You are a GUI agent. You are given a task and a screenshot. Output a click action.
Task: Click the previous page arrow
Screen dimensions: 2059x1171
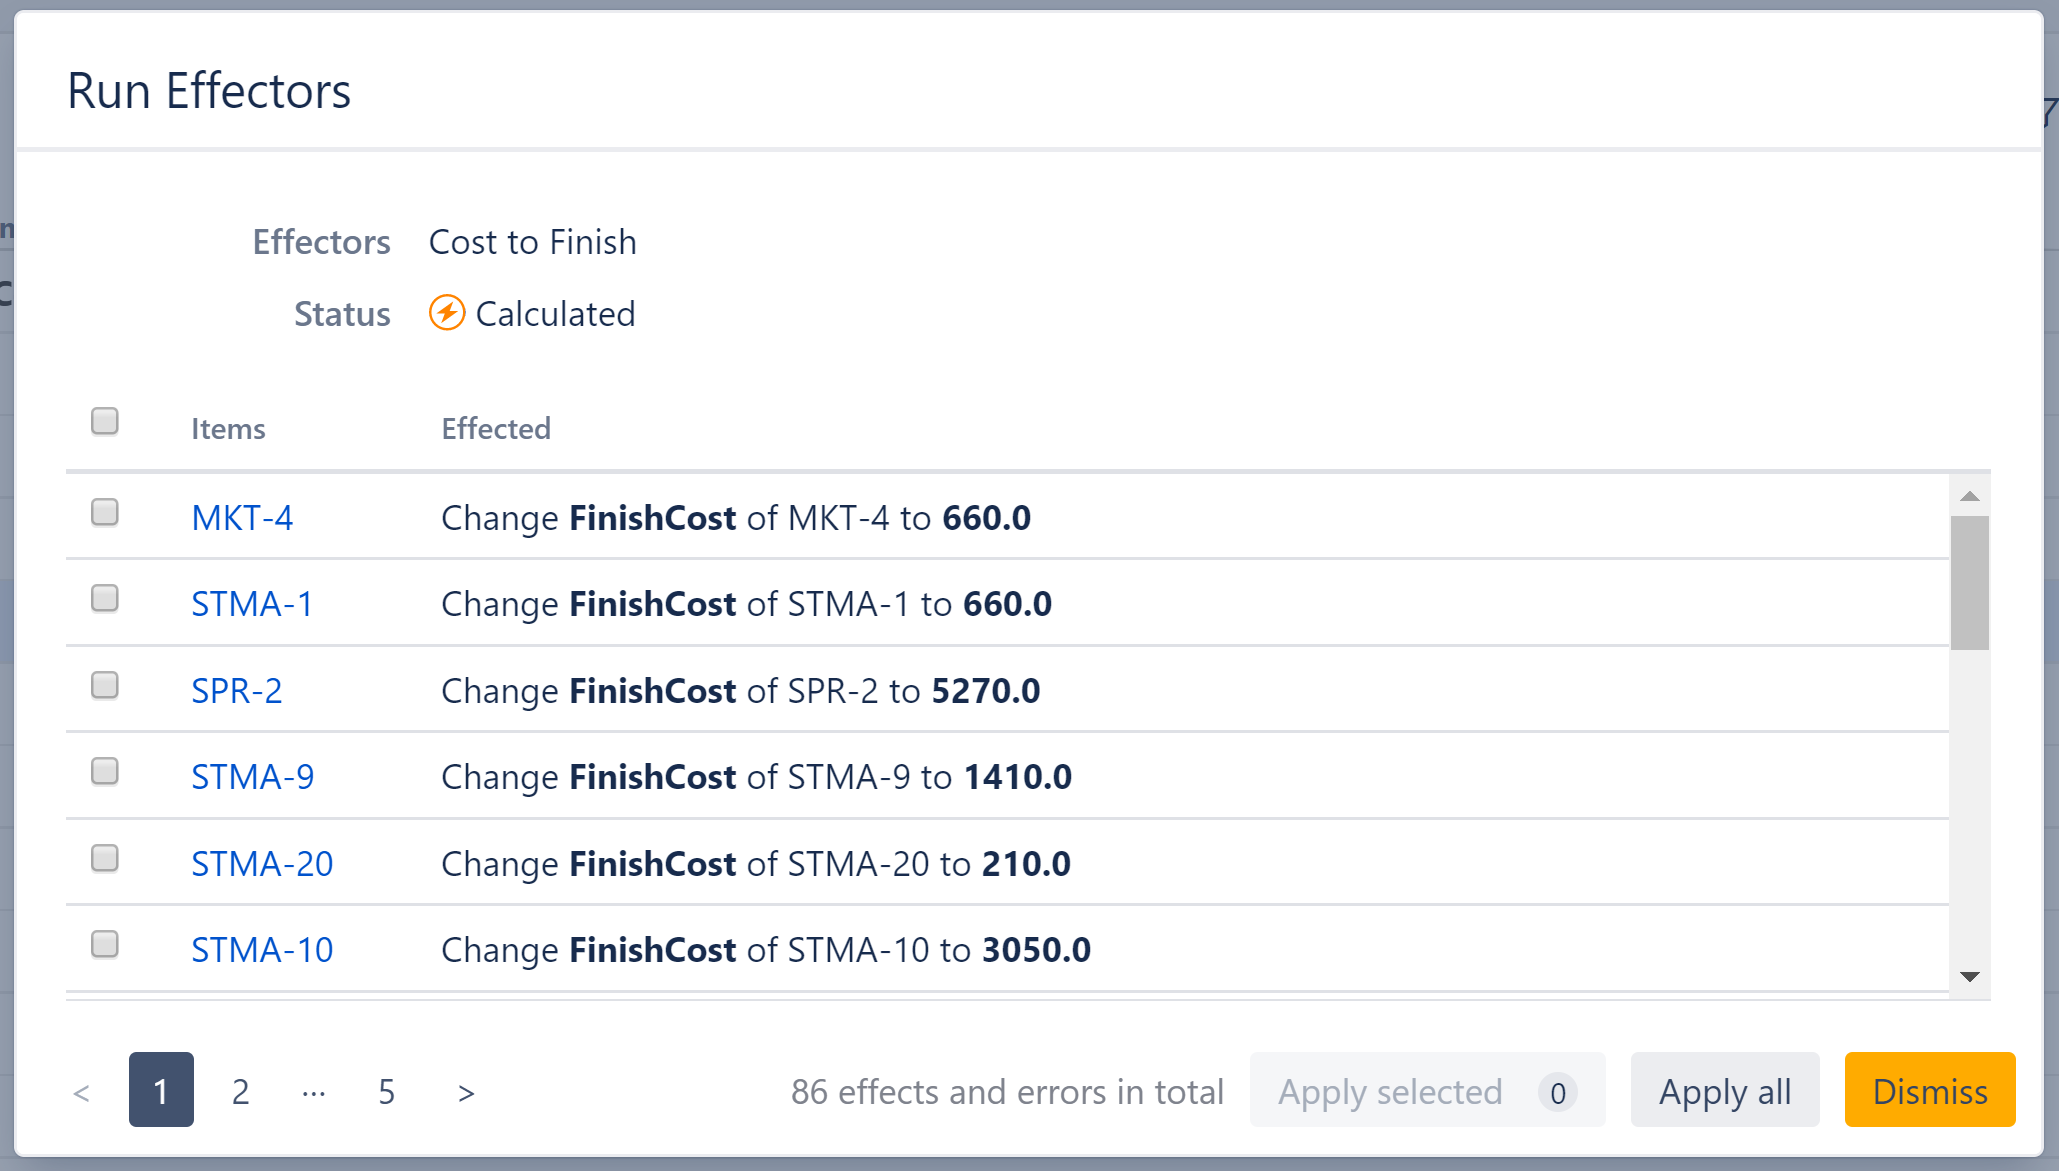coord(83,1091)
